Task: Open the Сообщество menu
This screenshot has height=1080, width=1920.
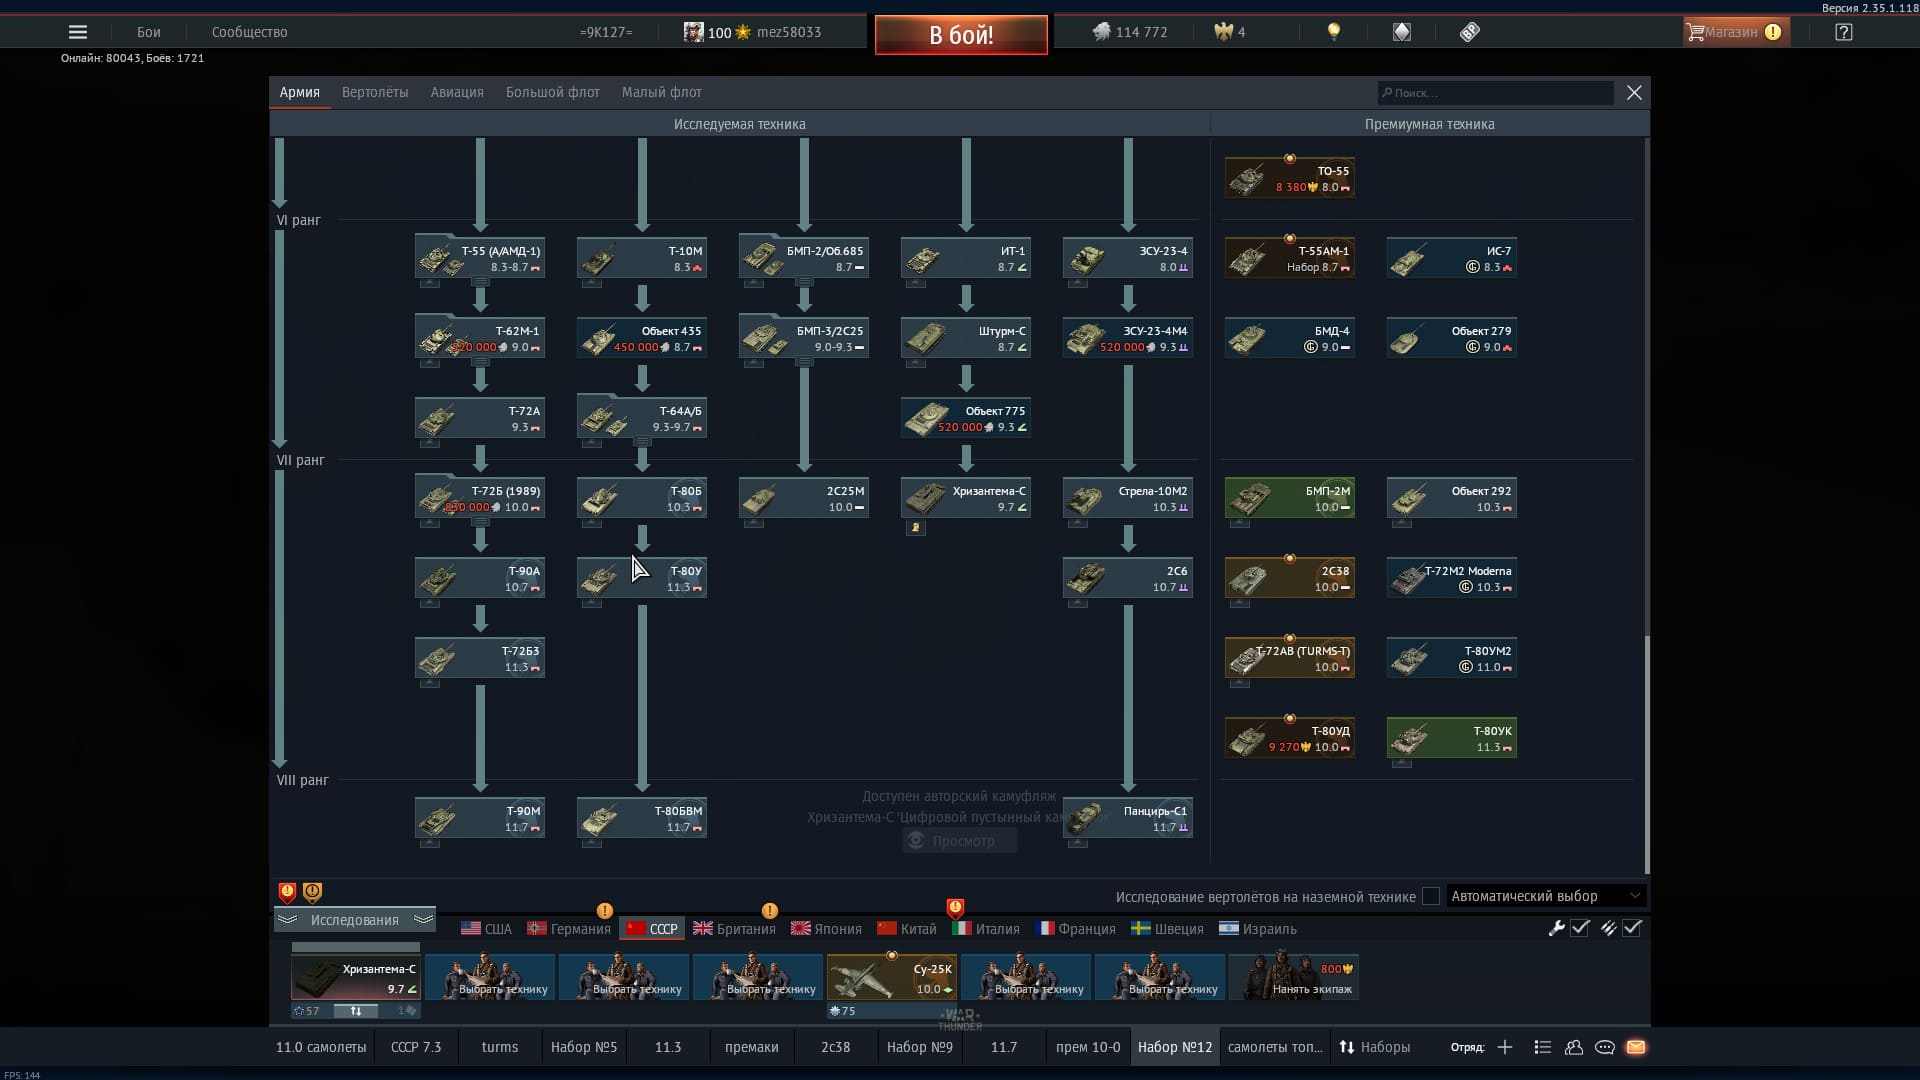Action: tap(250, 32)
